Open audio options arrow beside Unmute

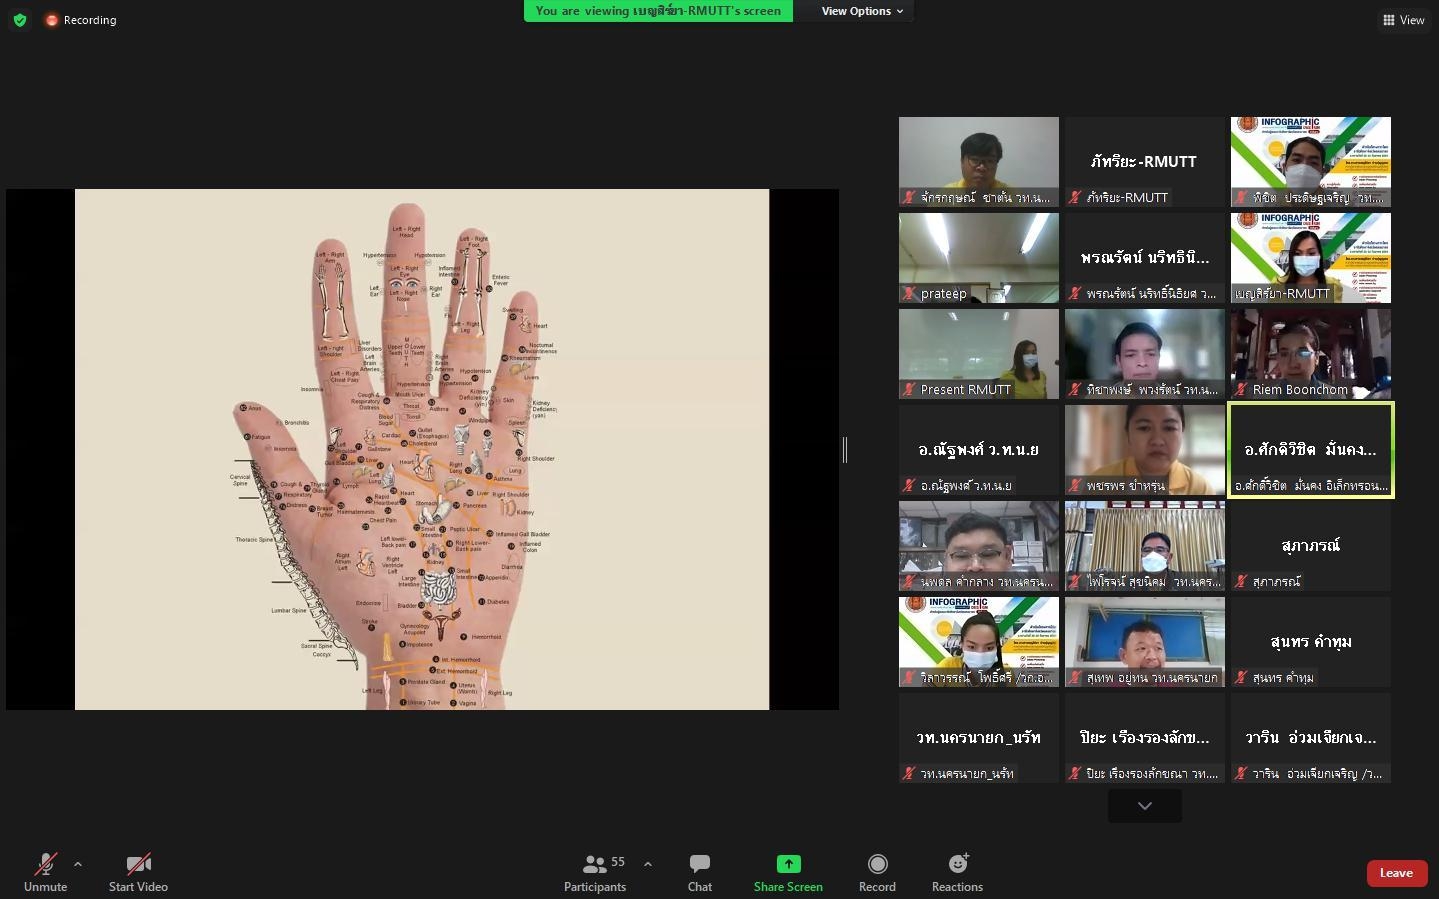[x=78, y=864]
